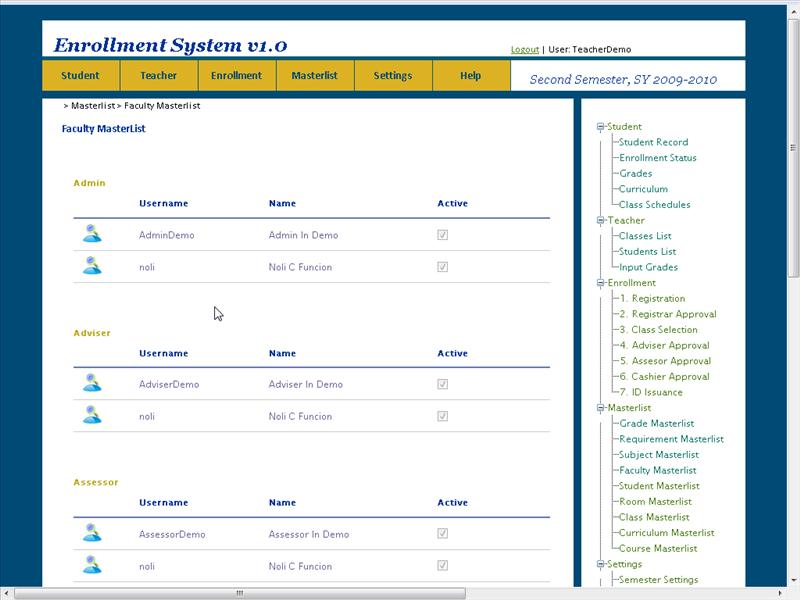
Task: Open the Help menu tab
Action: pyautogui.click(x=471, y=76)
